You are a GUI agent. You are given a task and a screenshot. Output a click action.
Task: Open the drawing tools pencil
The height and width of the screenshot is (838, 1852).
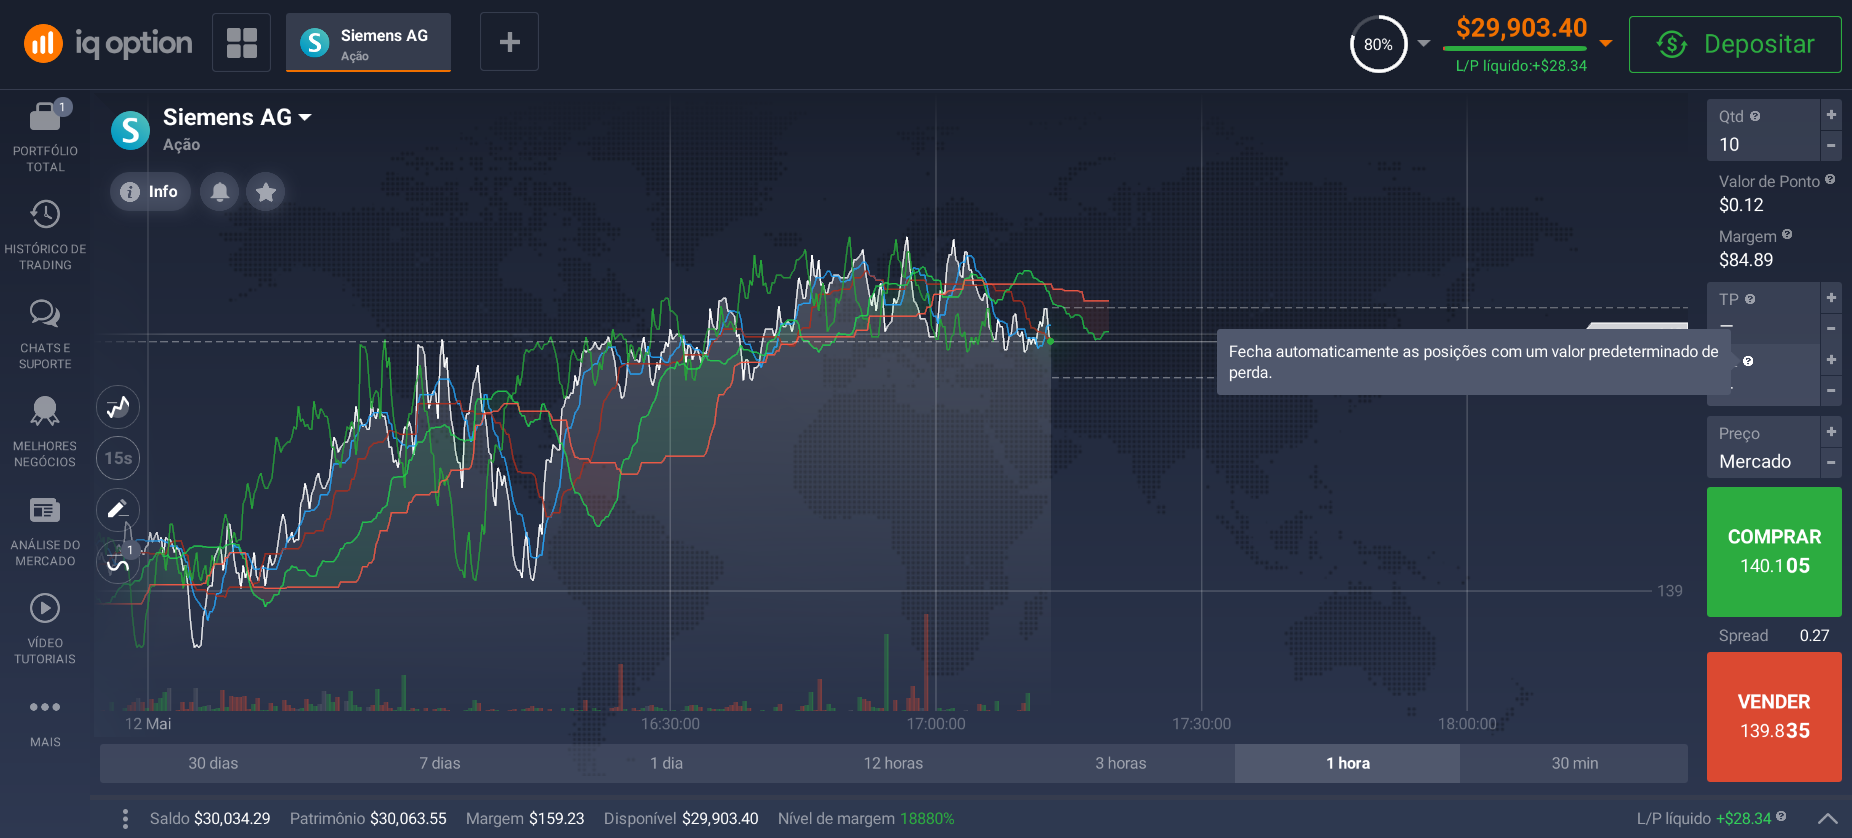click(x=118, y=509)
